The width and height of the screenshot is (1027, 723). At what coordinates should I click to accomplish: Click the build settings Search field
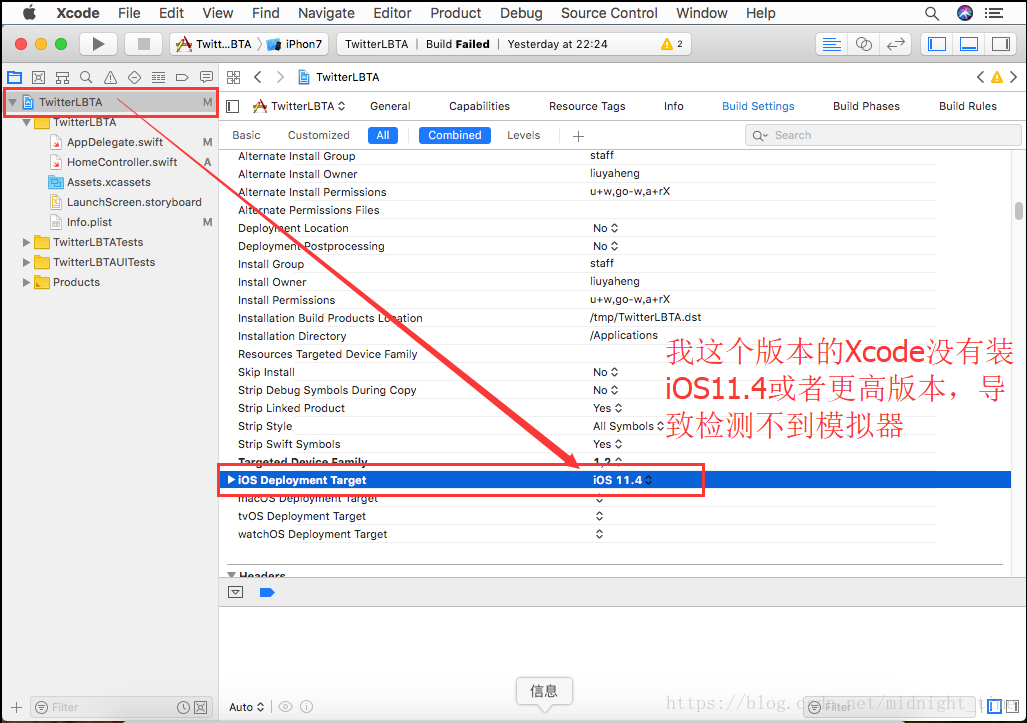pyautogui.click(x=882, y=135)
